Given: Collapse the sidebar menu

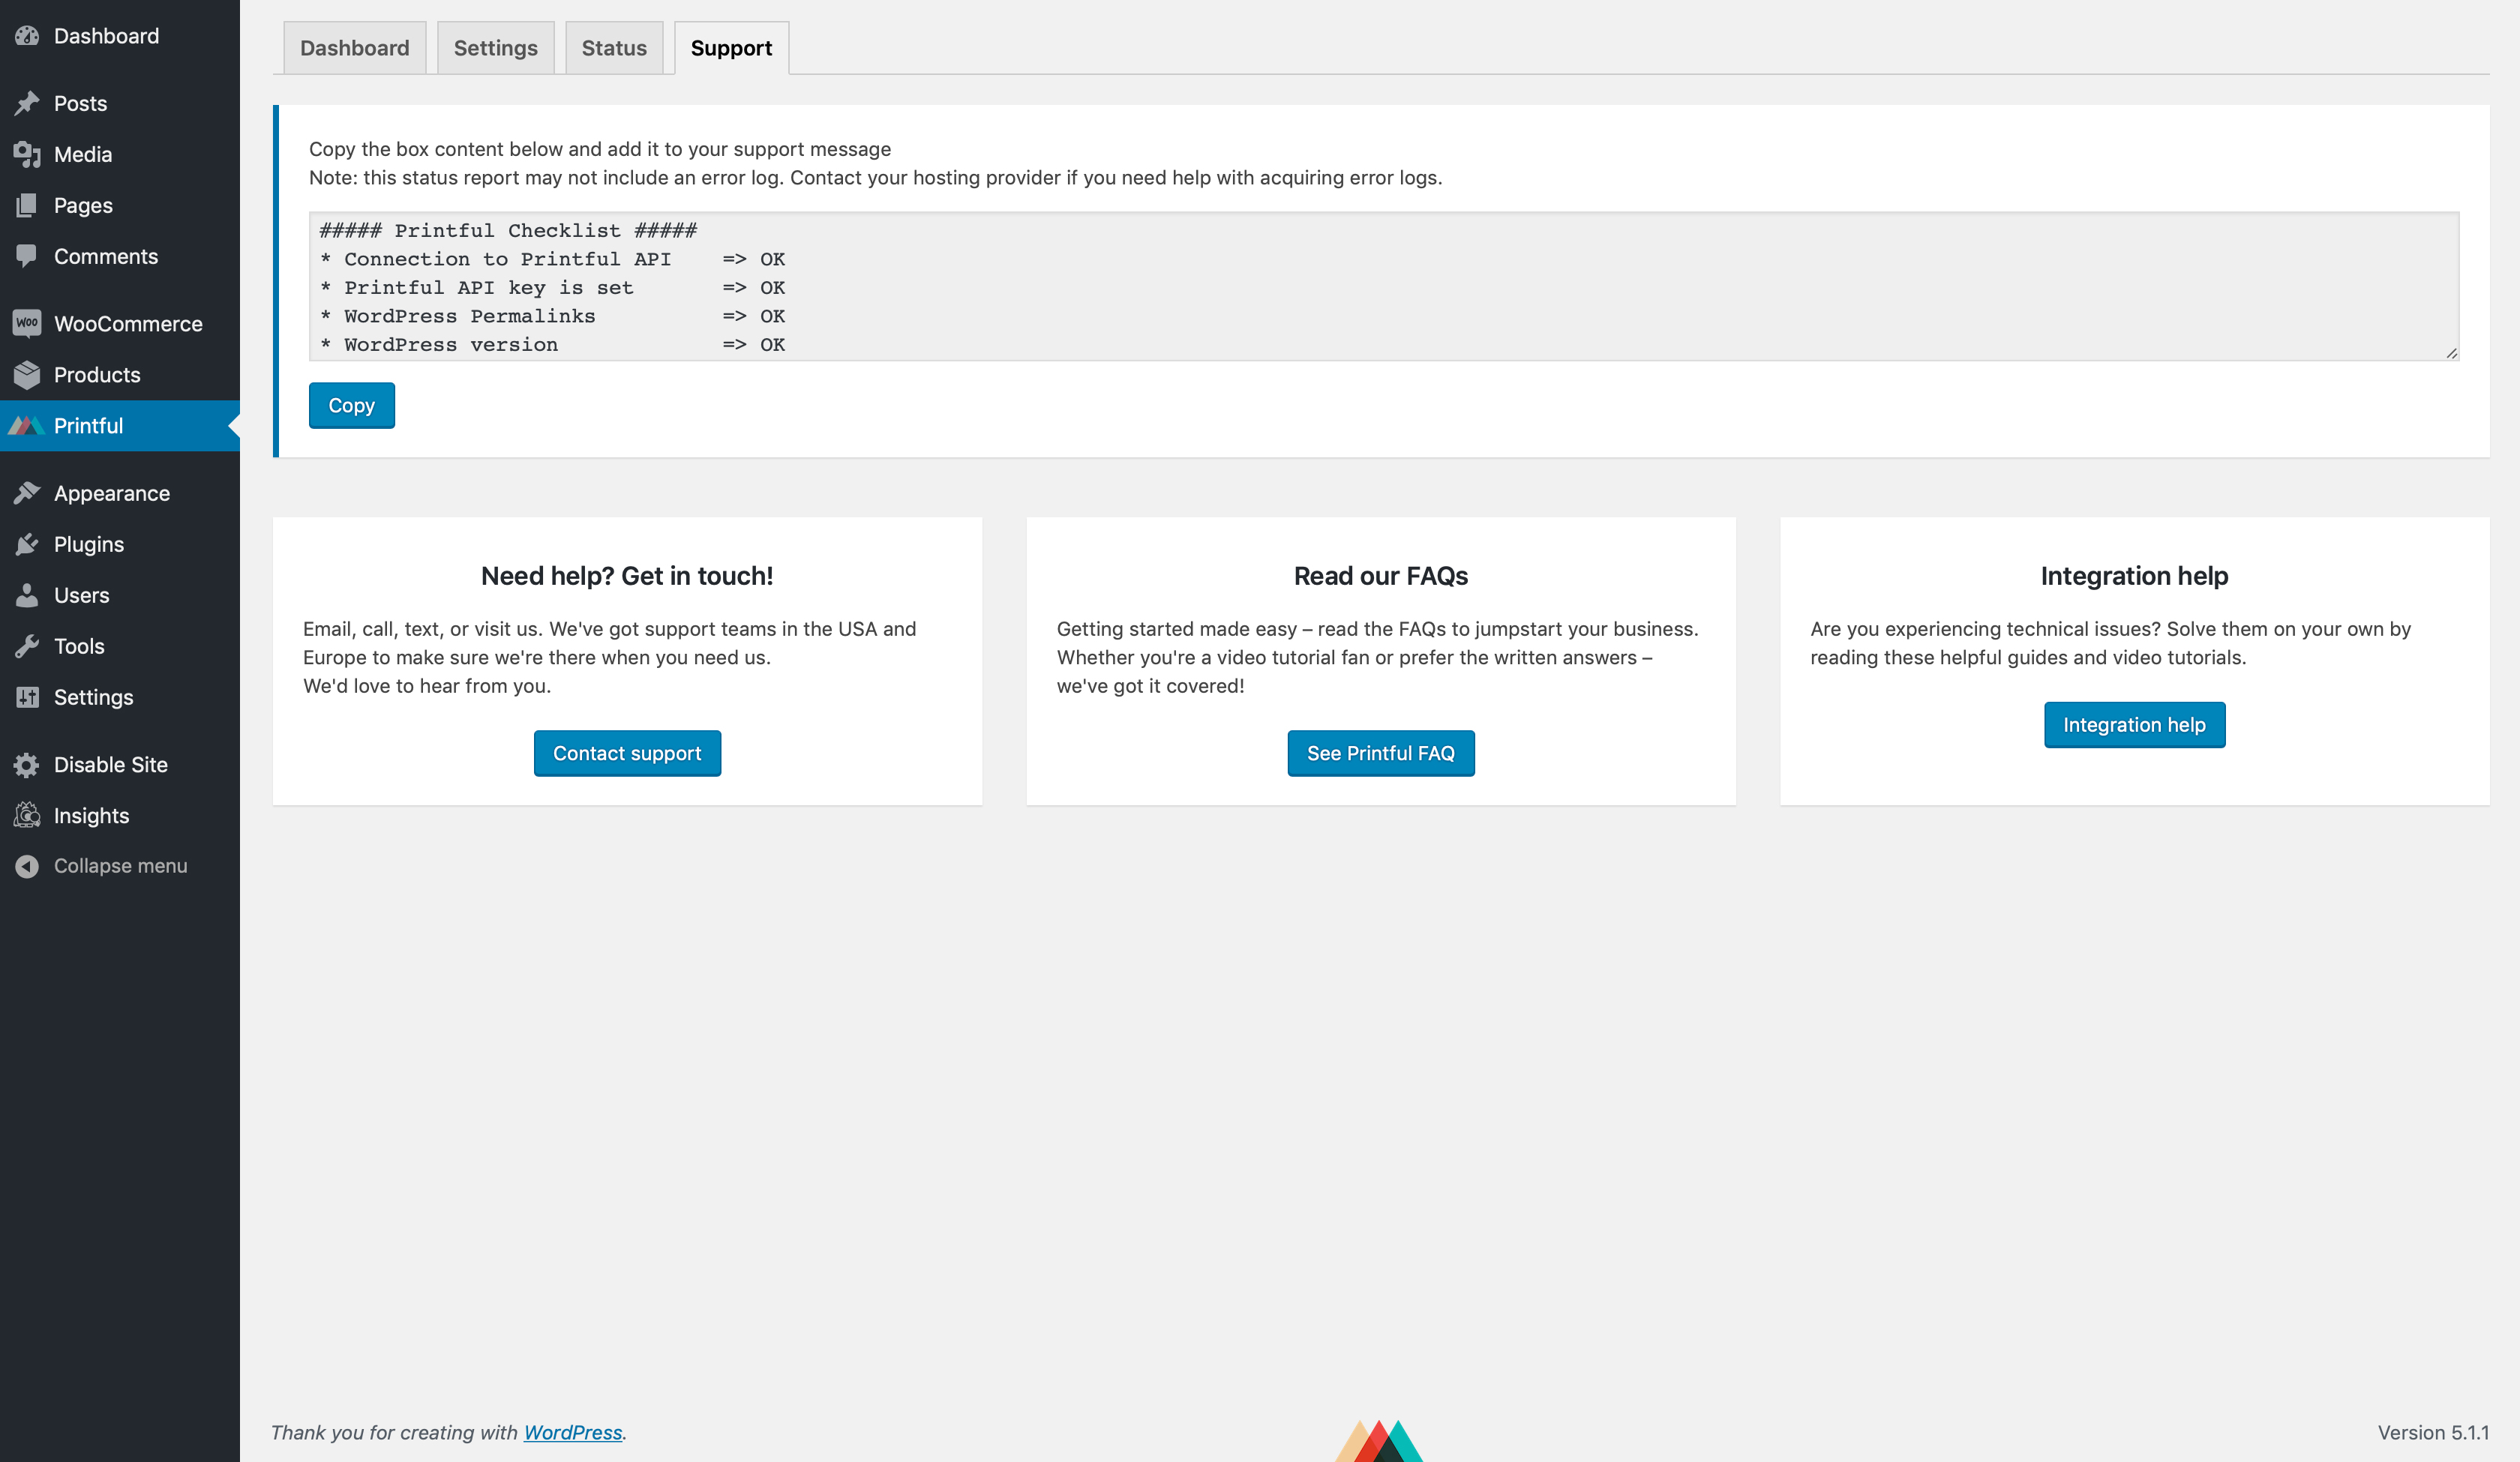Looking at the screenshot, I should 118,865.
